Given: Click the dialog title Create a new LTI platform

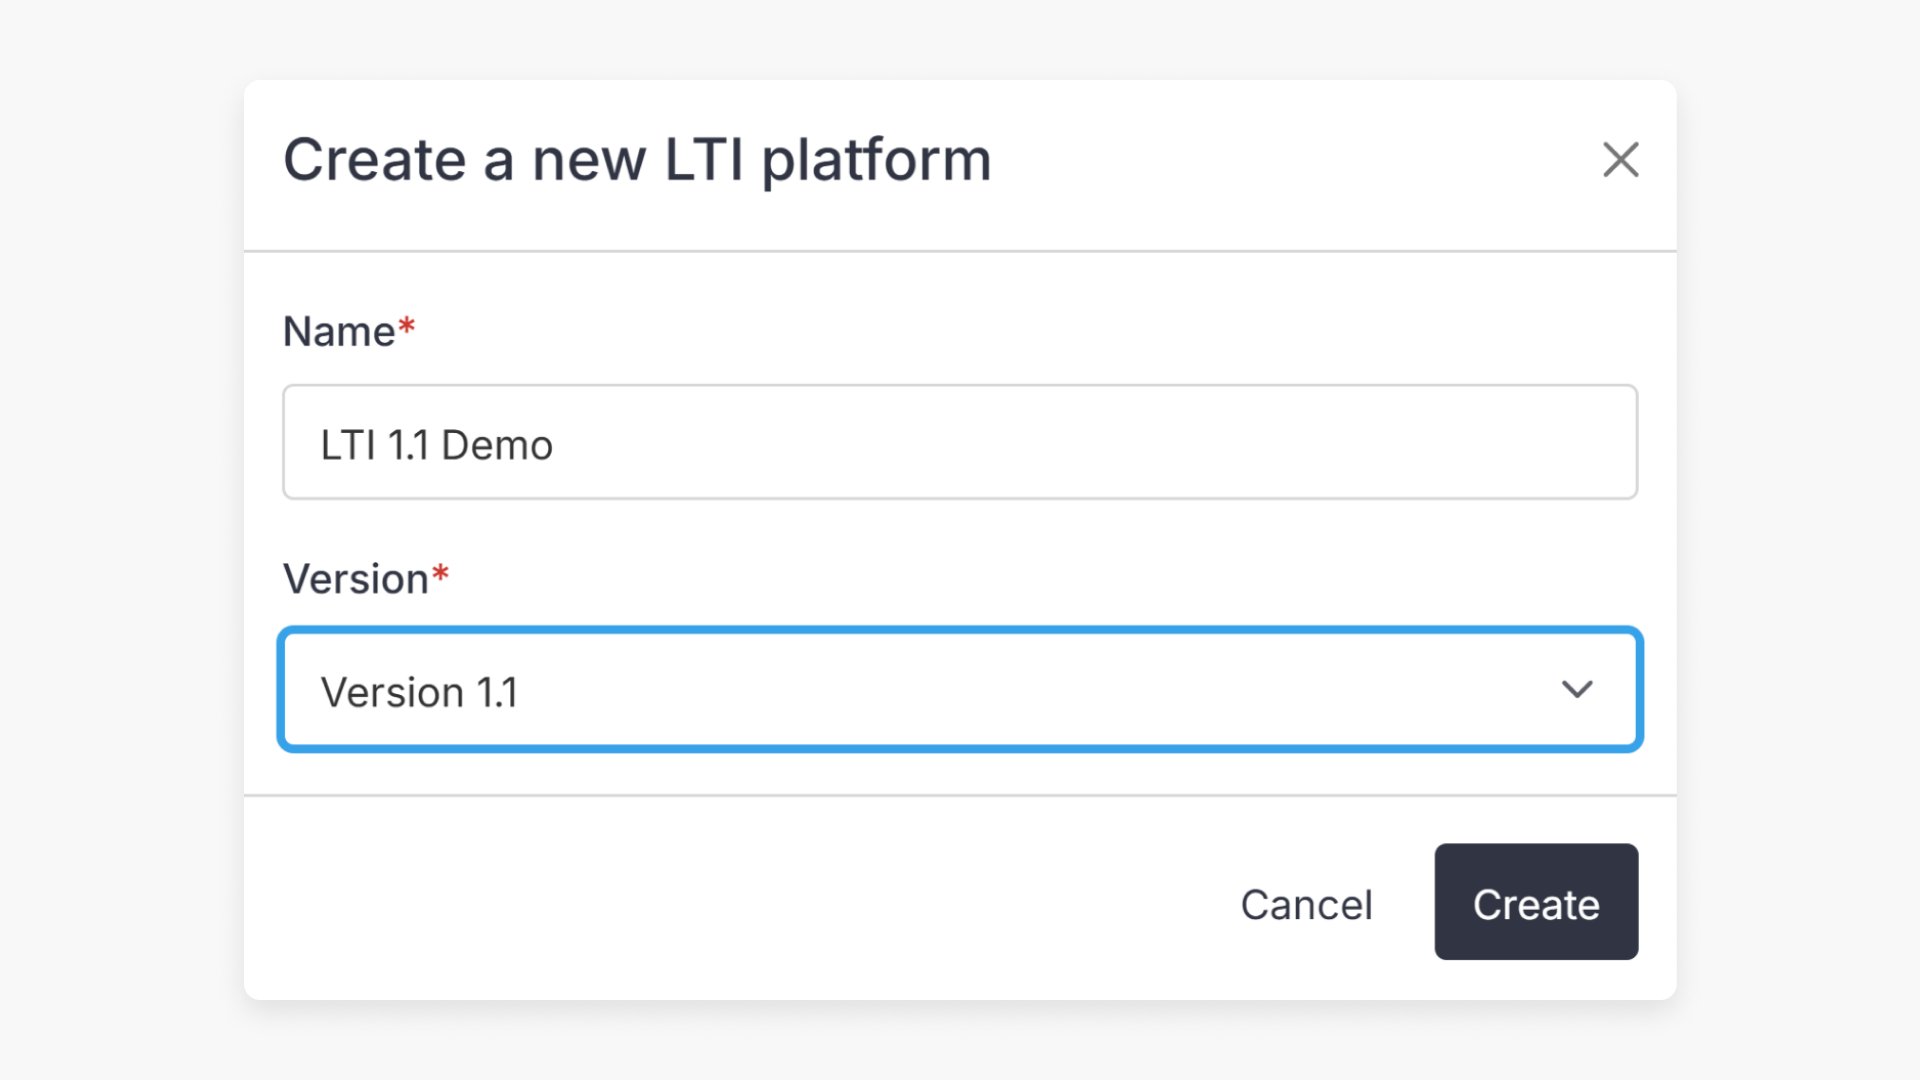Looking at the screenshot, I should pos(637,158).
